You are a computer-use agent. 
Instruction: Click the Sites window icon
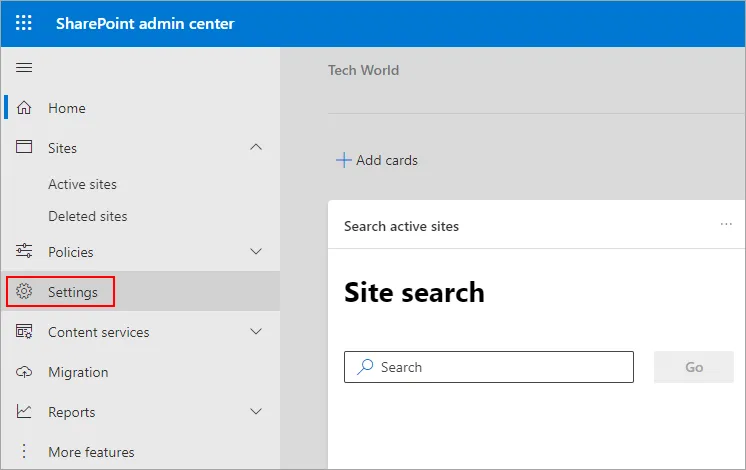click(x=24, y=147)
